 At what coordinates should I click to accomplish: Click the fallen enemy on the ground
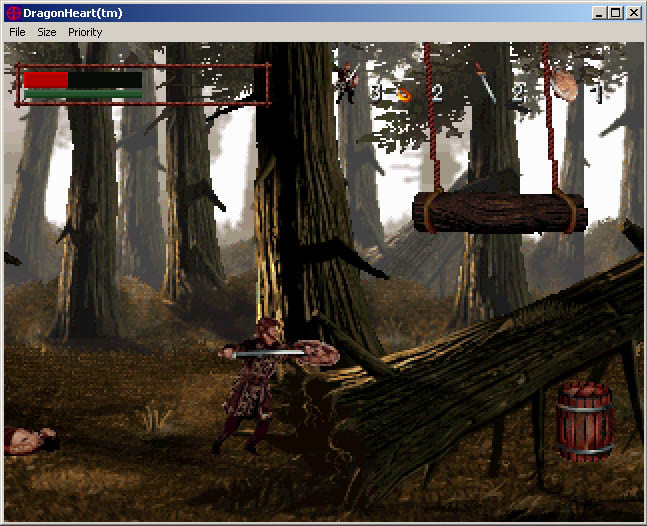tap(30, 440)
